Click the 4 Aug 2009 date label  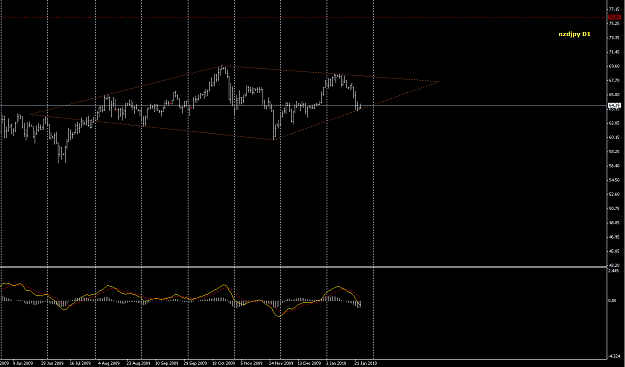coord(108,363)
